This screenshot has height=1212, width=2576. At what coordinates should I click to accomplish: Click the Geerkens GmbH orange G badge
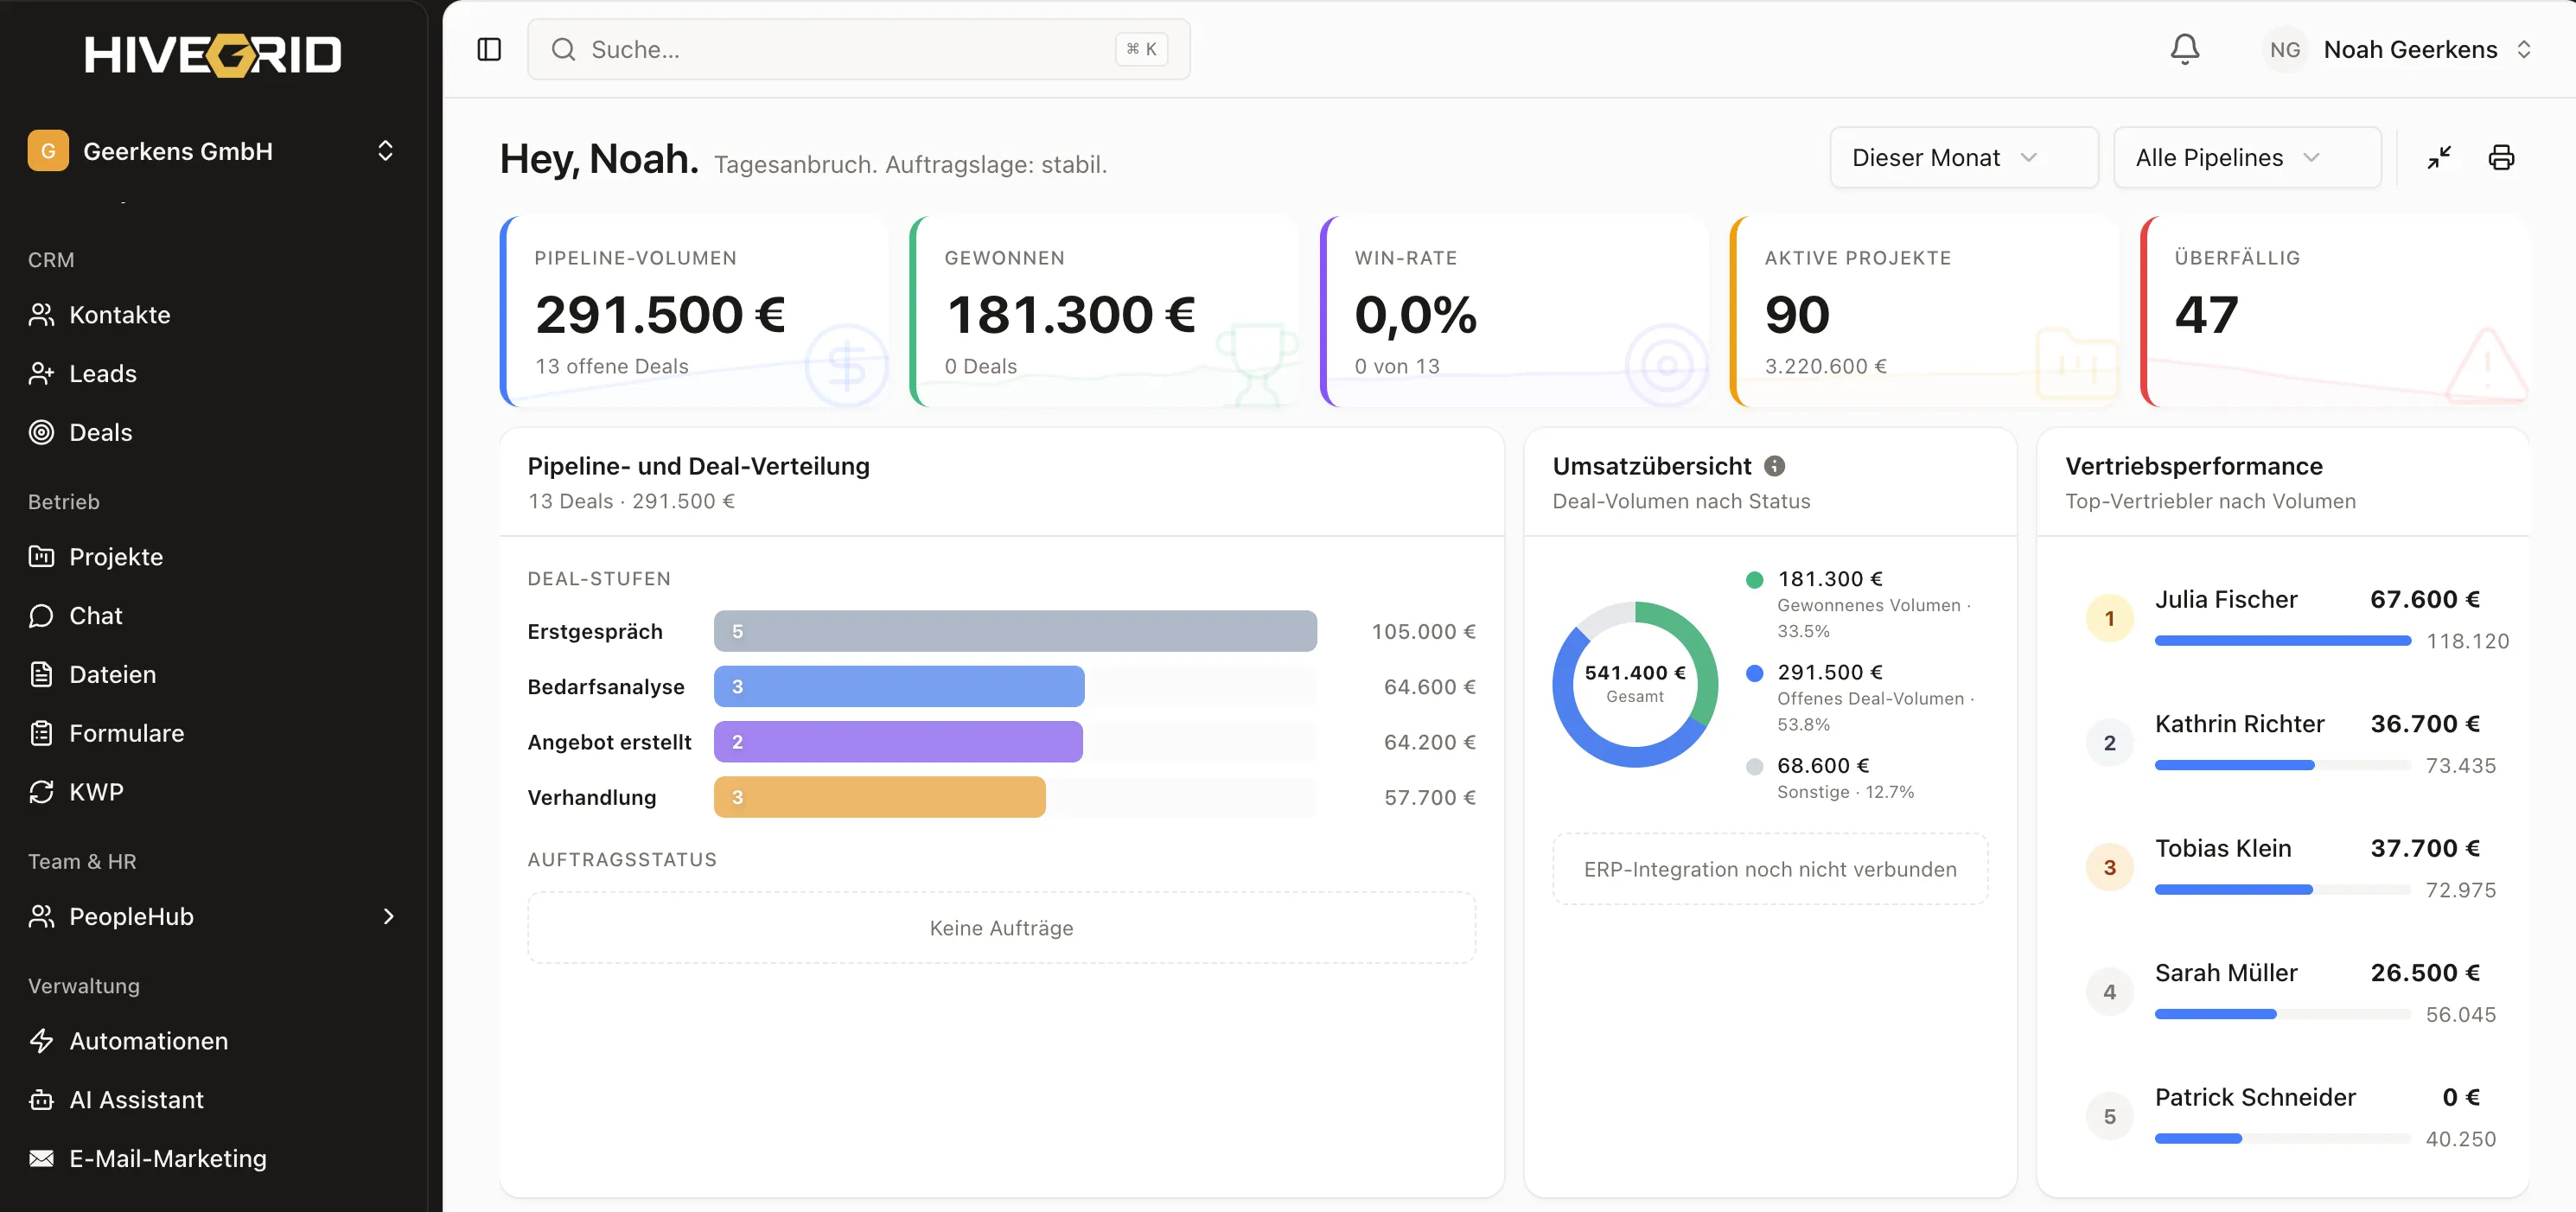tap(48, 151)
